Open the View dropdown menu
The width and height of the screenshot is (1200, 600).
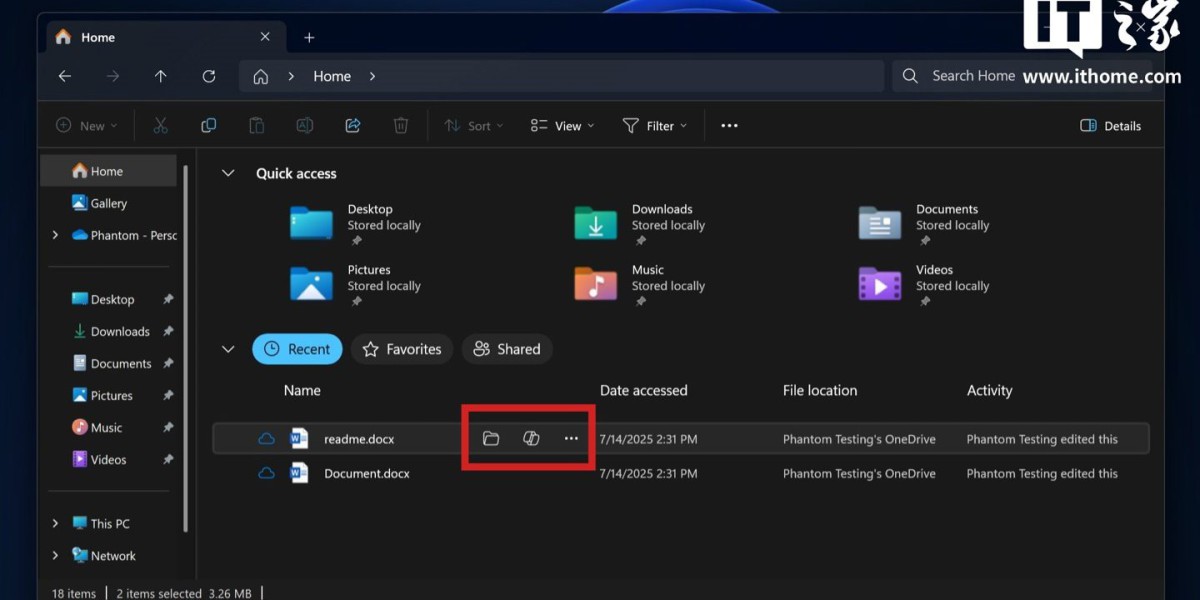562,126
